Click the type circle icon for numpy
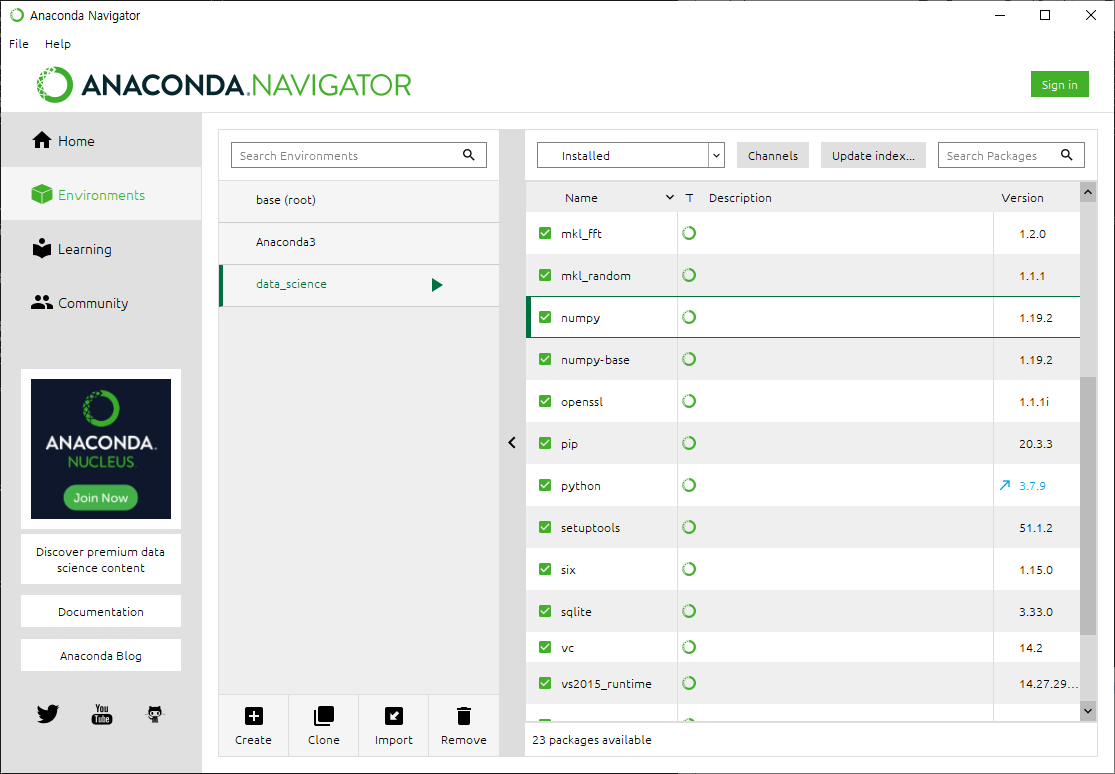Viewport: 1115px width, 774px height. click(x=688, y=317)
